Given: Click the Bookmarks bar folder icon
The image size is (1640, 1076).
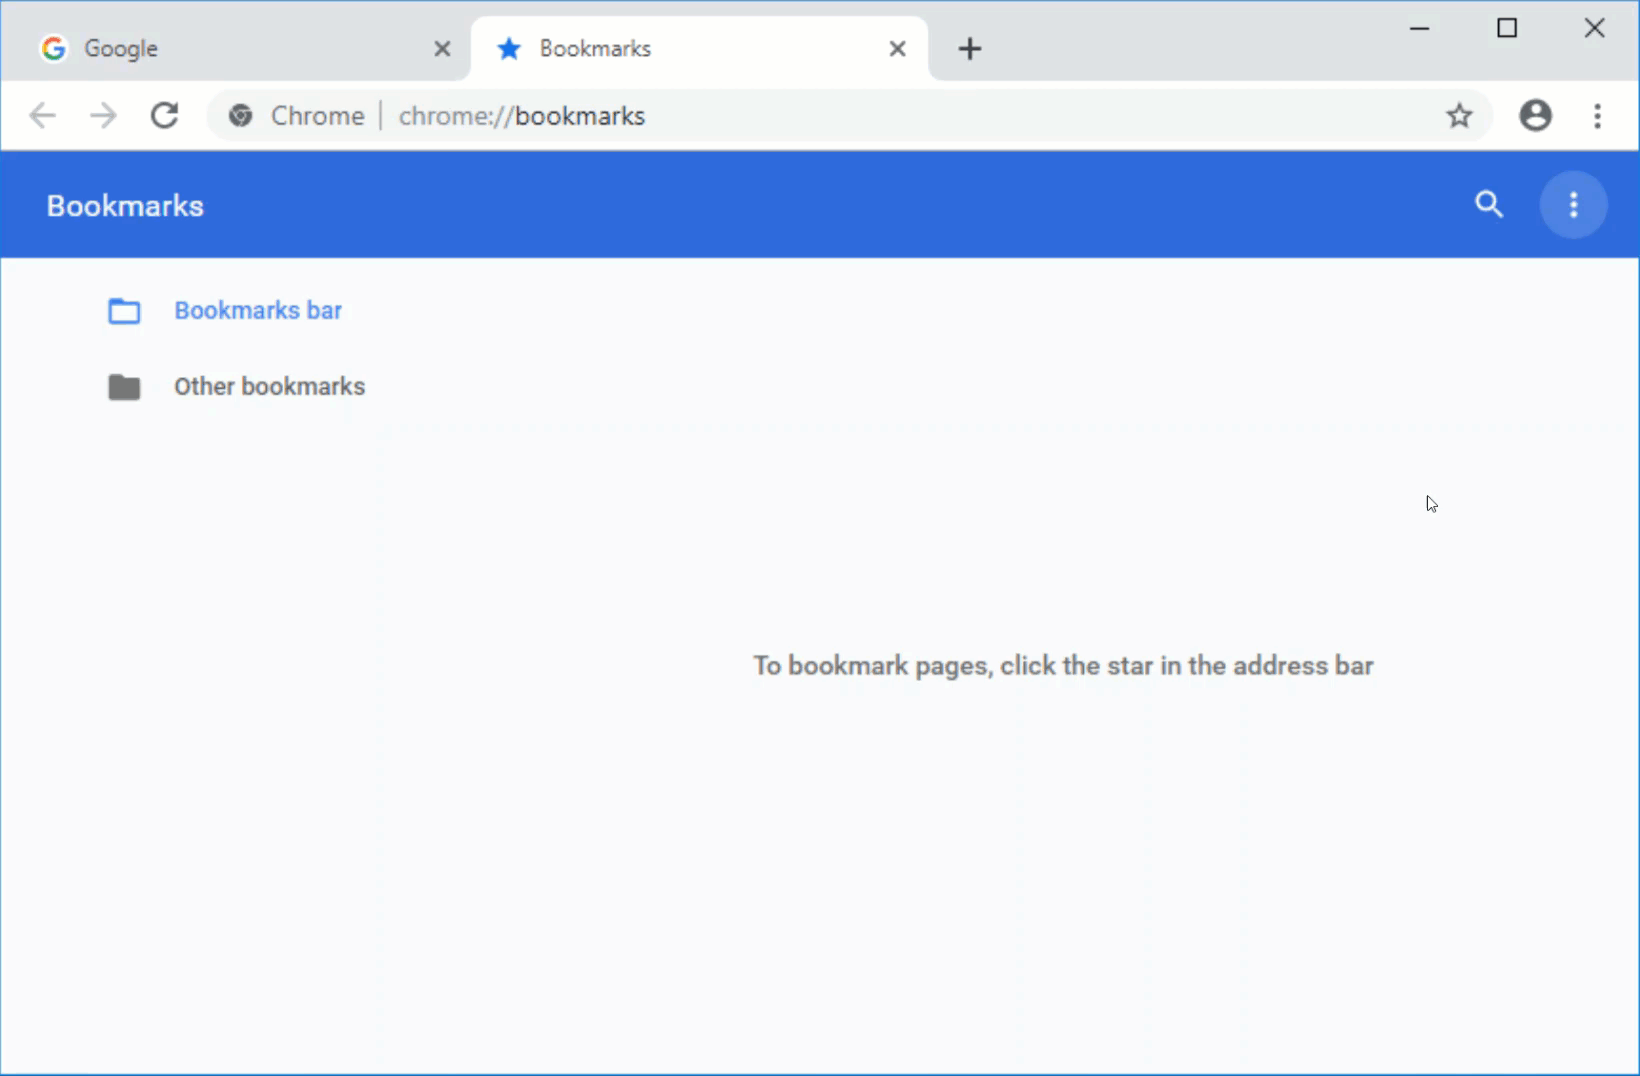Looking at the screenshot, I should click(124, 311).
